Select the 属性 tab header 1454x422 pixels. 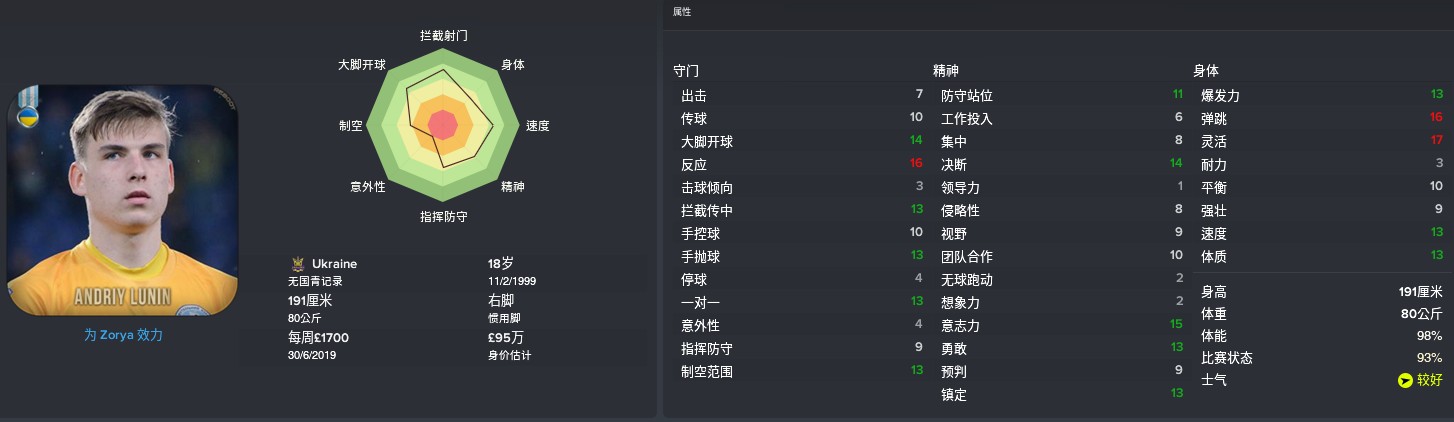click(682, 12)
